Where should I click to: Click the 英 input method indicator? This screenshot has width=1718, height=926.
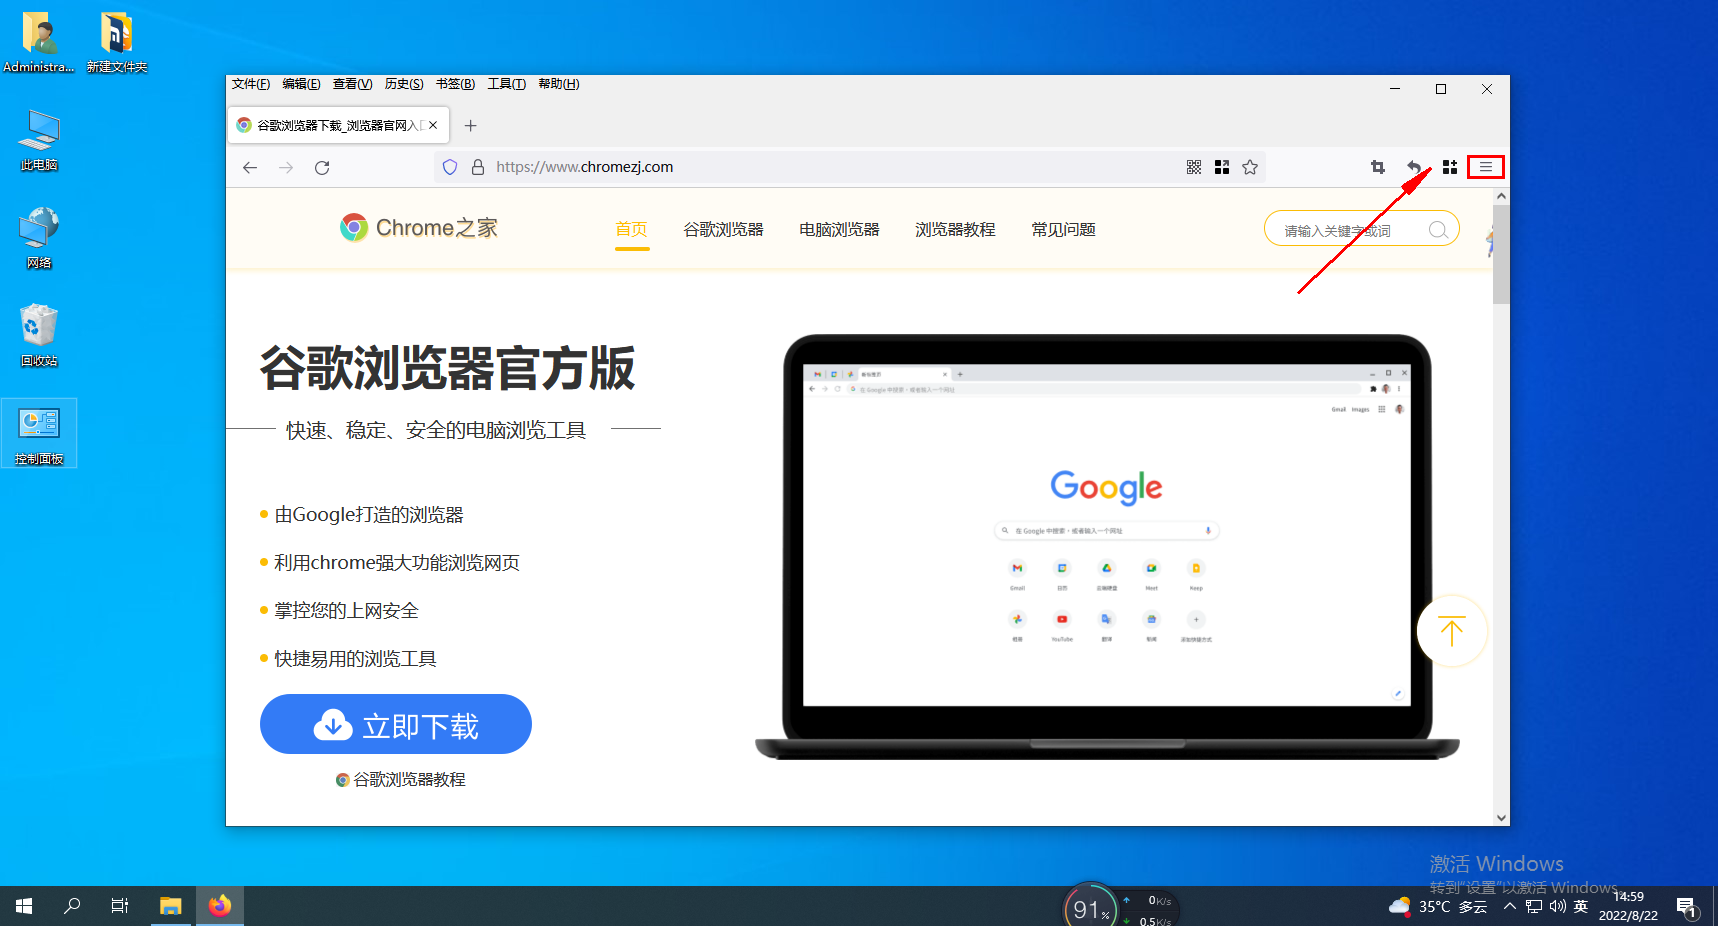[1581, 906]
